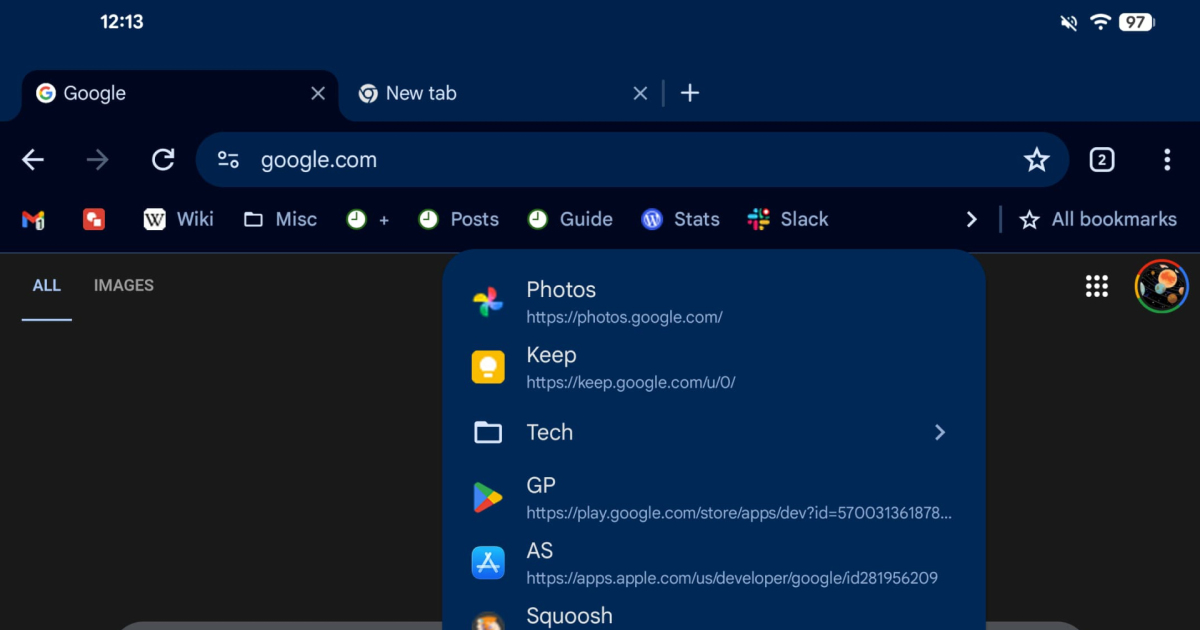The height and width of the screenshot is (630, 1200).
Task: Reload the page with the refresh icon
Action: point(163,160)
